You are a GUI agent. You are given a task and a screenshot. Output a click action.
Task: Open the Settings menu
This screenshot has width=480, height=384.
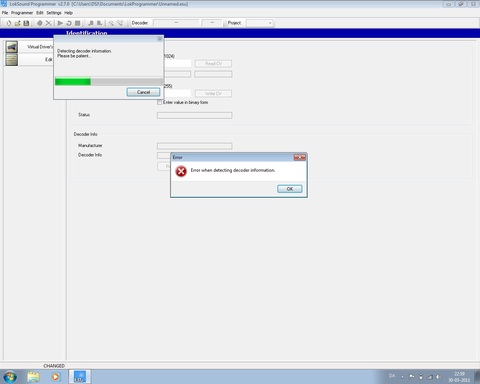[x=54, y=13]
